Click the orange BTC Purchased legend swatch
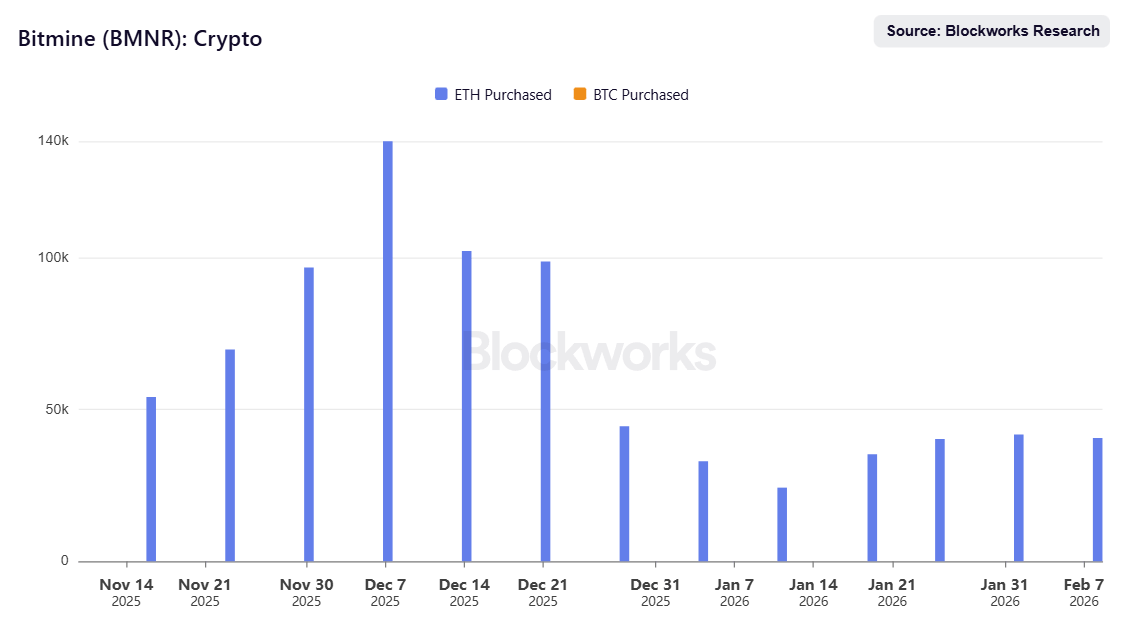This screenshot has height=625, width=1125. tap(580, 94)
